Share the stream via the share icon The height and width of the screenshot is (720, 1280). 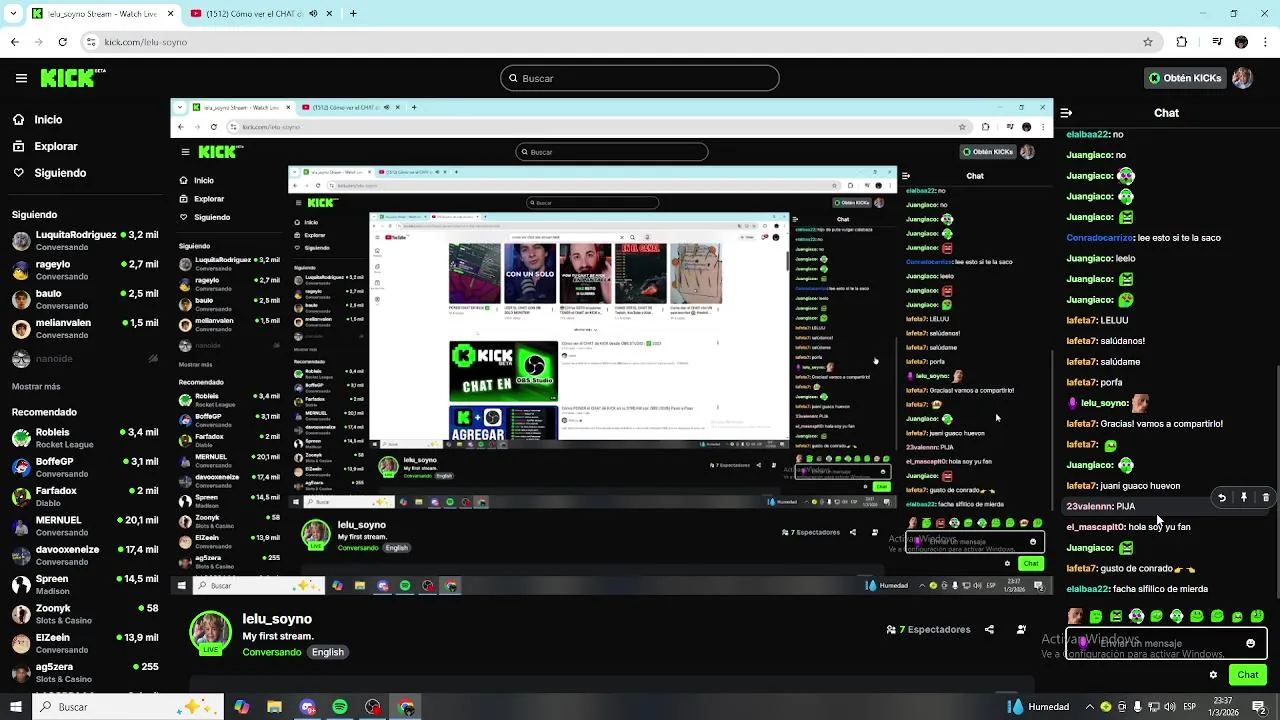tap(989, 629)
